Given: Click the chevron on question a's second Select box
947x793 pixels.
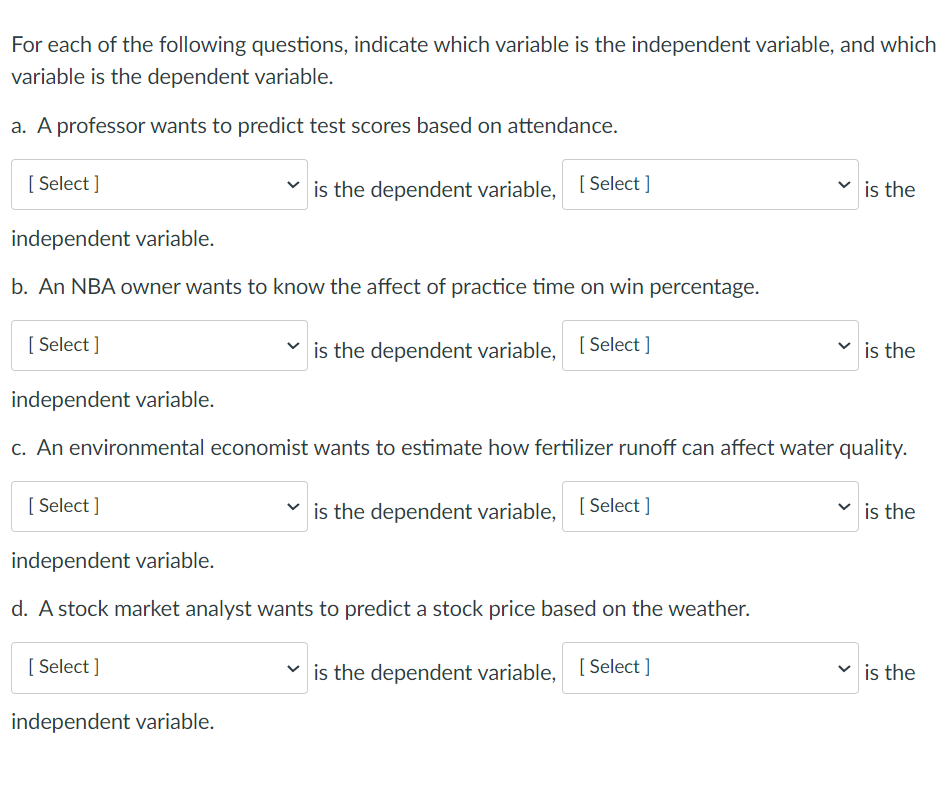Looking at the screenshot, I should pos(844,184).
